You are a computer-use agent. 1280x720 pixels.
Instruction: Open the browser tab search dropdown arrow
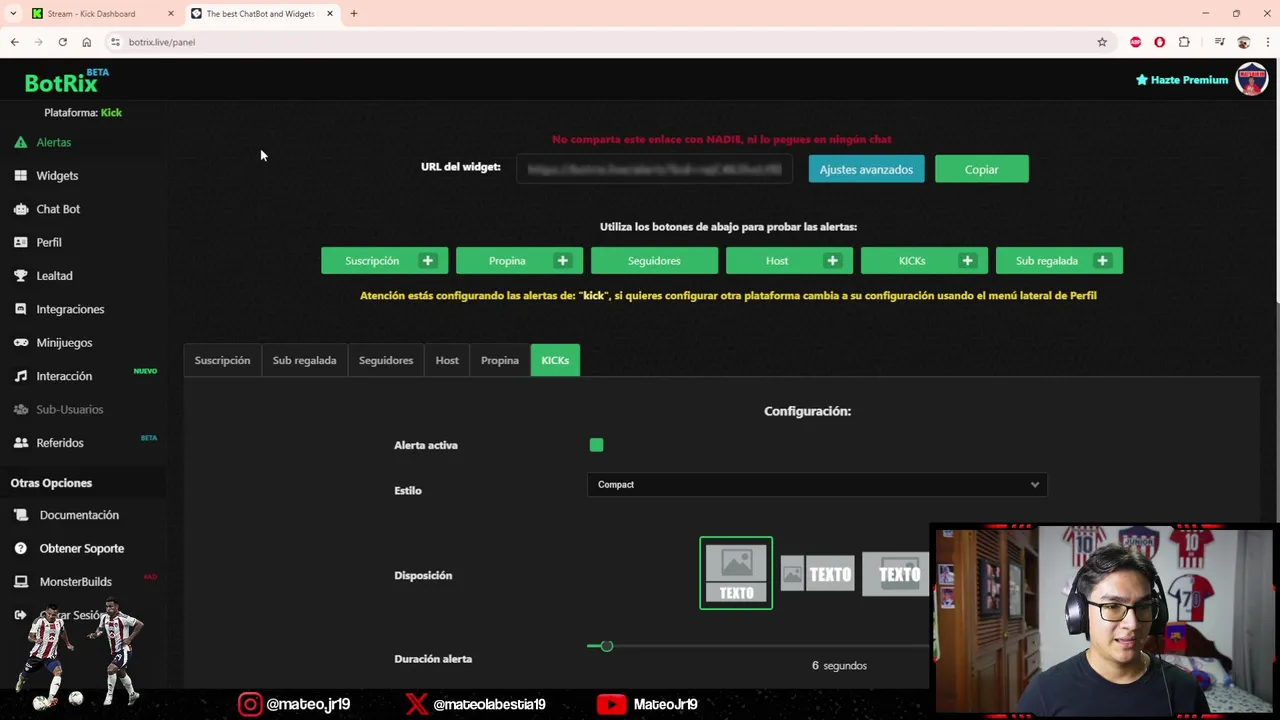[x=12, y=14]
